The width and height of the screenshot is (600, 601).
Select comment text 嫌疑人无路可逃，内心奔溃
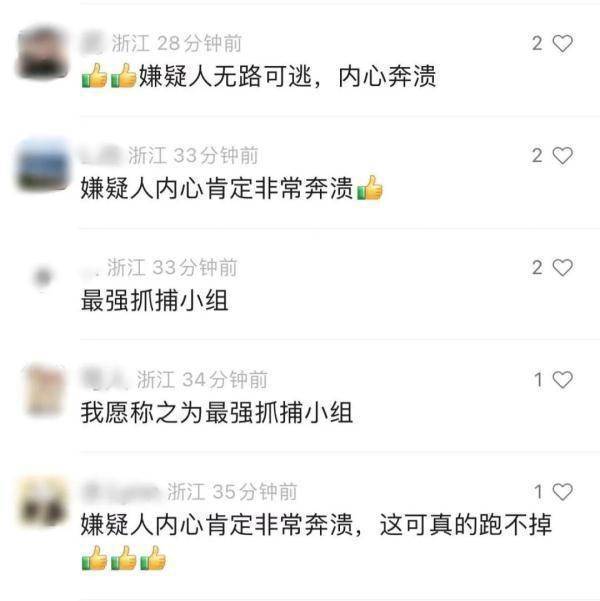pyautogui.click(x=287, y=76)
